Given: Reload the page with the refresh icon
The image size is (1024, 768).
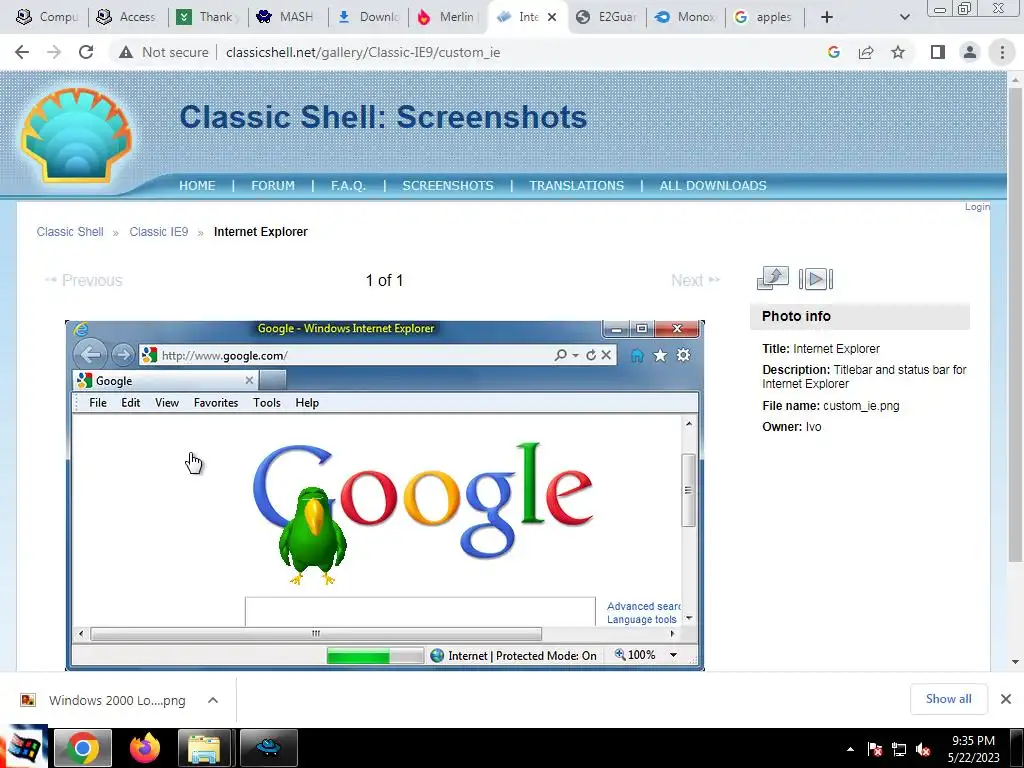Looking at the screenshot, I should pyautogui.click(x=86, y=52).
